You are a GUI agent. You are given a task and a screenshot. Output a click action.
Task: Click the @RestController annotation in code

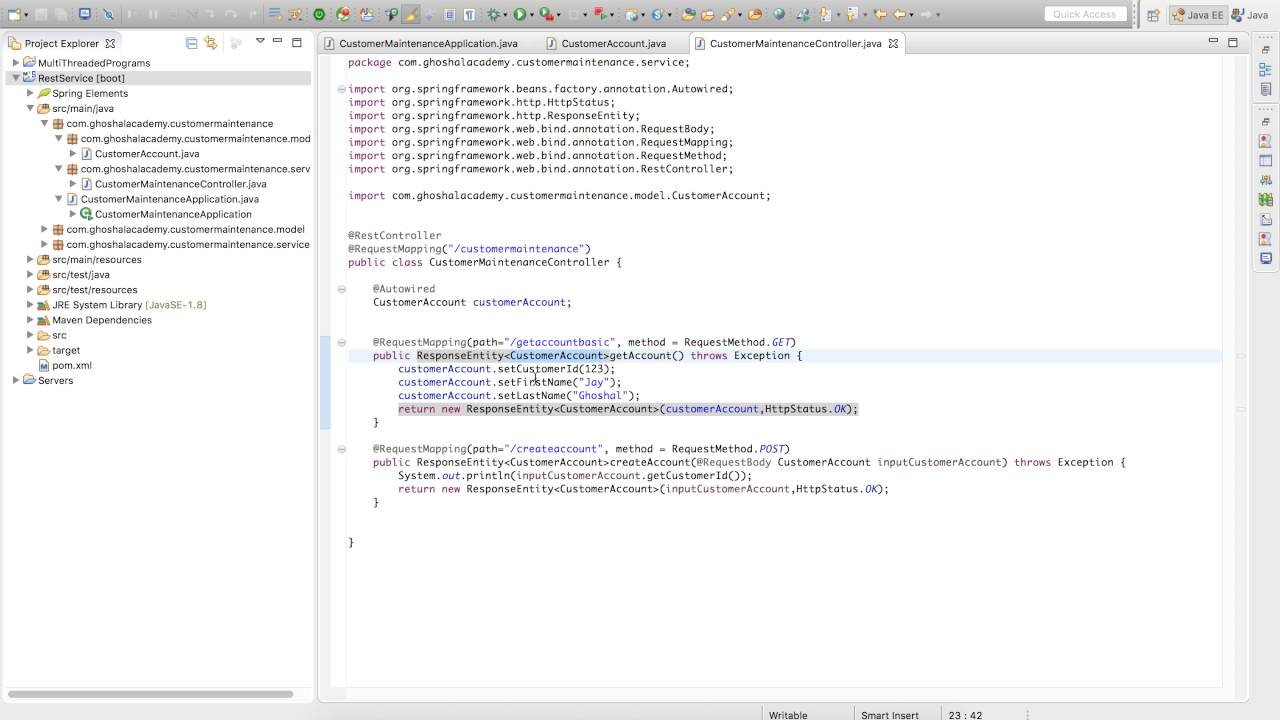(x=394, y=235)
